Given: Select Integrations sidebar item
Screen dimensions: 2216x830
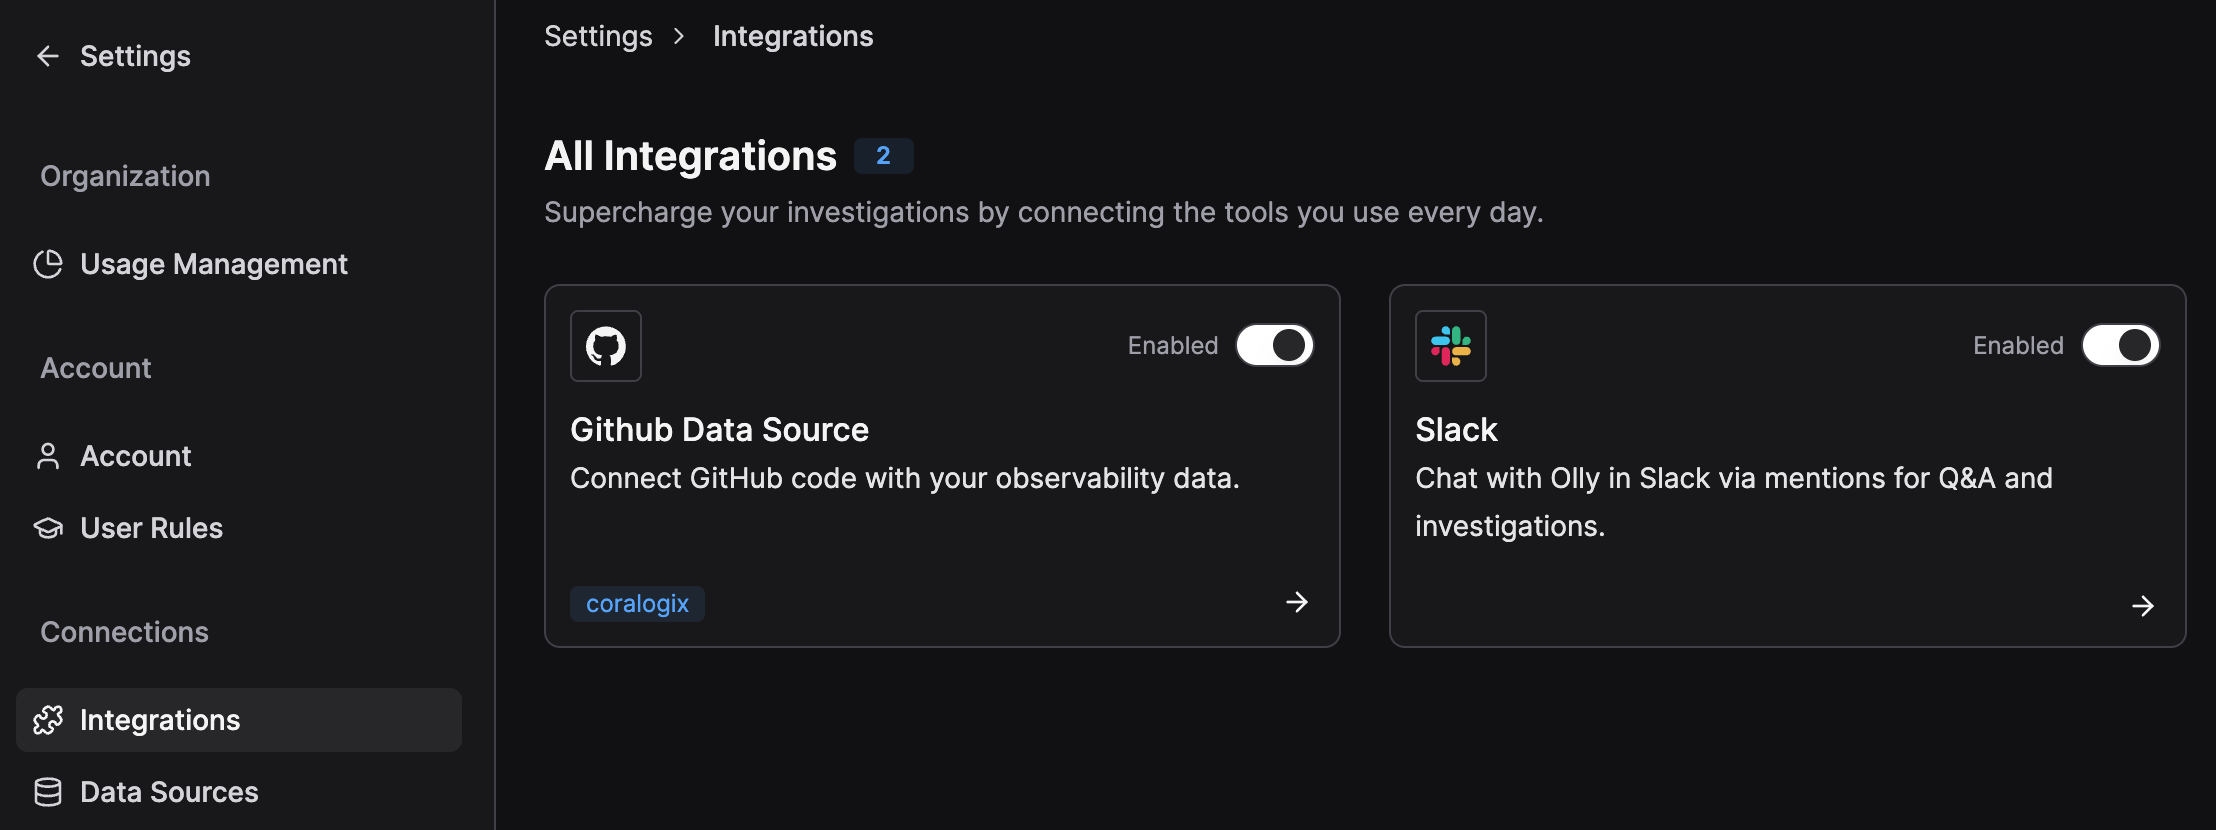Looking at the screenshot, I should [x=238, y=720].
